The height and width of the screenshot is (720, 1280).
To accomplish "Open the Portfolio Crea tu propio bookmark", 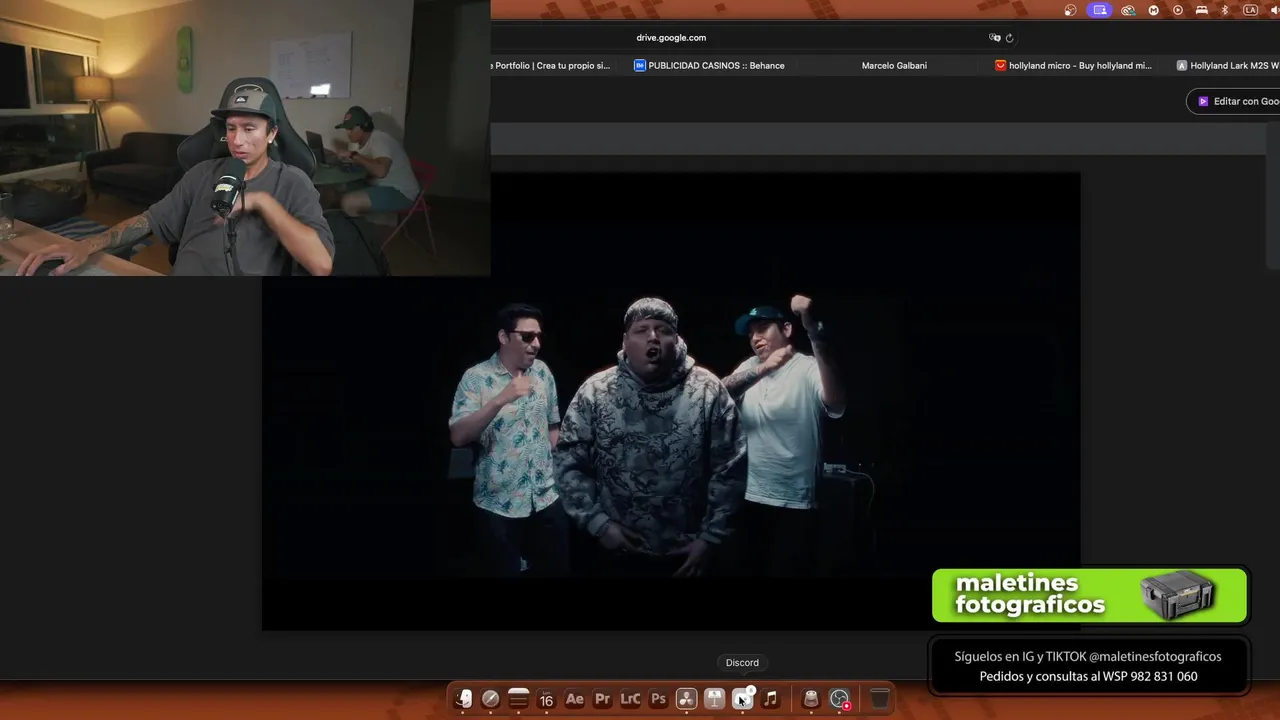I will tap(550, 65).
